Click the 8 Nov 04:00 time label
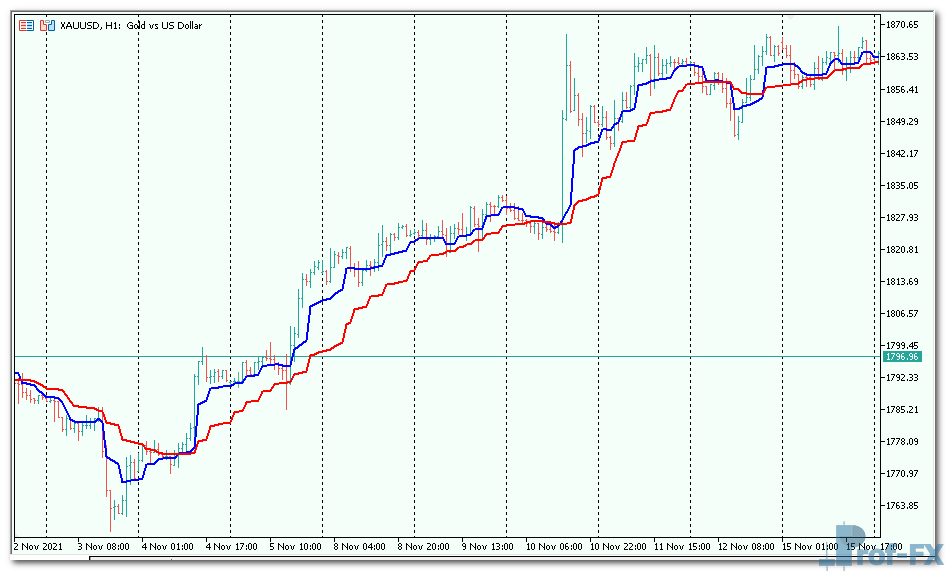This screenshot has height=571, width=946. [359, 546]
